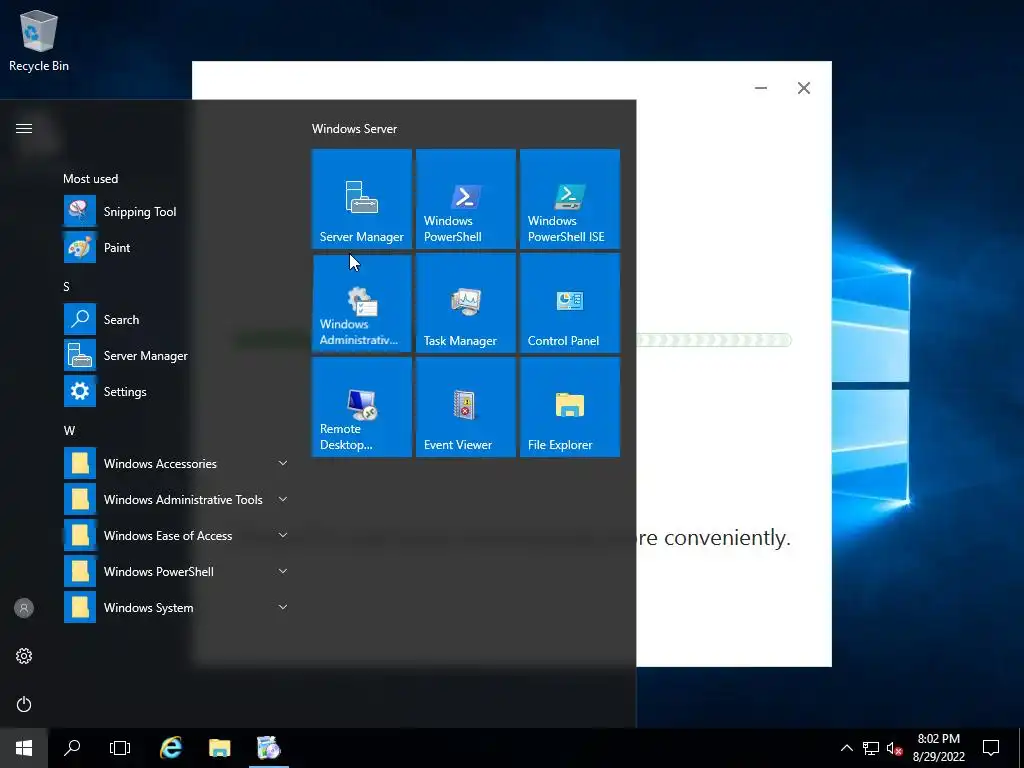The width and height of the screenshot is (1024, 768).
Task: Launch Paint from Most used list
Action: tap(176, 248)
